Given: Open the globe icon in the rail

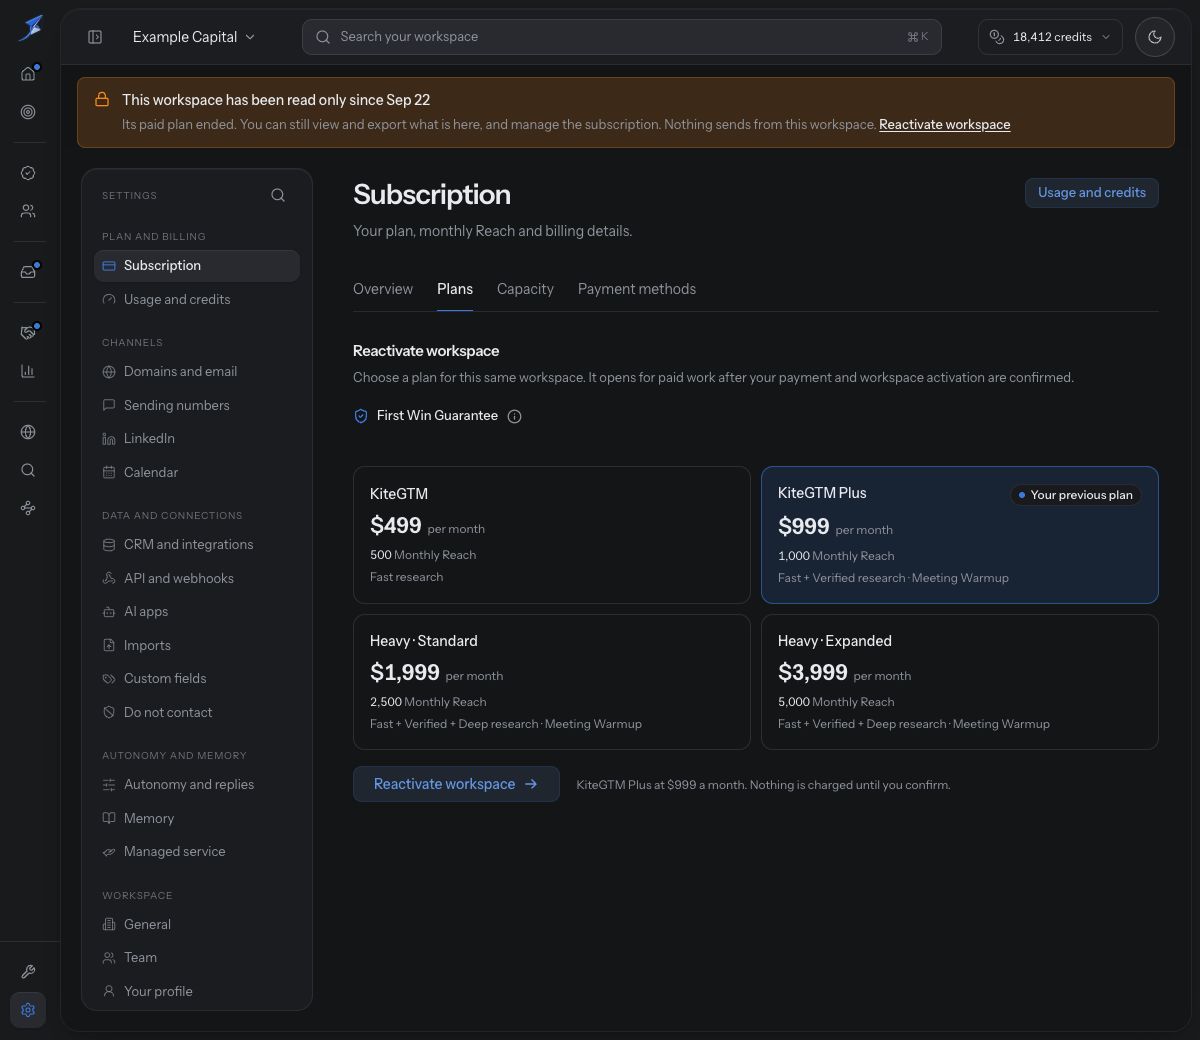Looking at the screenshot, I should (x=28, y=432).
